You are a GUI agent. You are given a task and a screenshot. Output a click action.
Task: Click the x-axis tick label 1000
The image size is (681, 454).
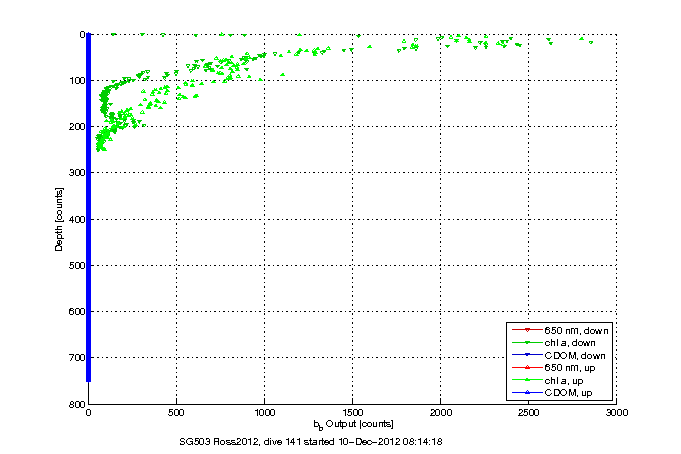(x=264, y=413)
